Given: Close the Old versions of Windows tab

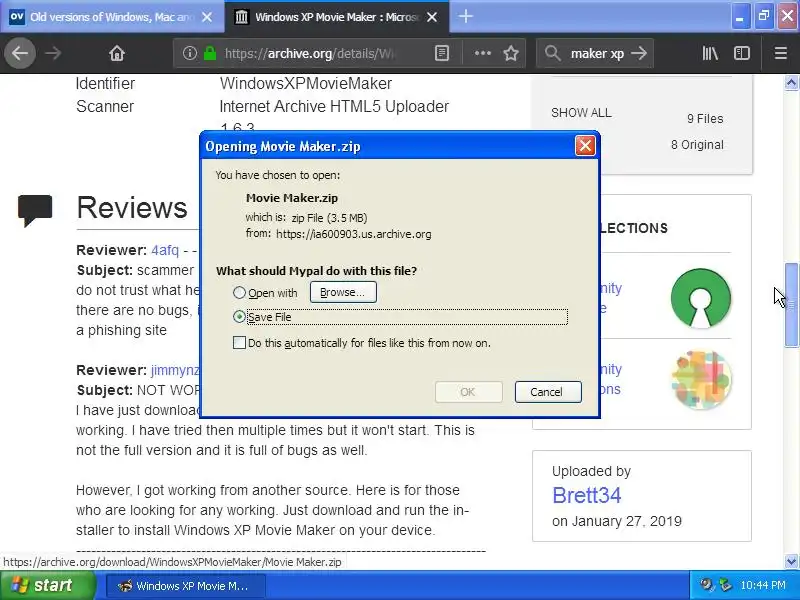Looking at the screenshot, I should point(207,17).
